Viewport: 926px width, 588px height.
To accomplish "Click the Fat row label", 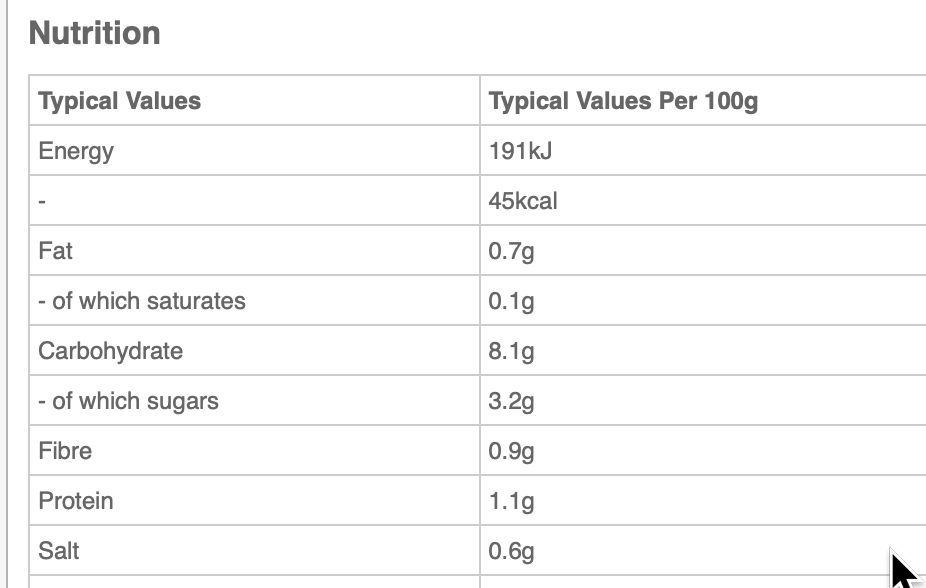I will (x=56, y=251).
